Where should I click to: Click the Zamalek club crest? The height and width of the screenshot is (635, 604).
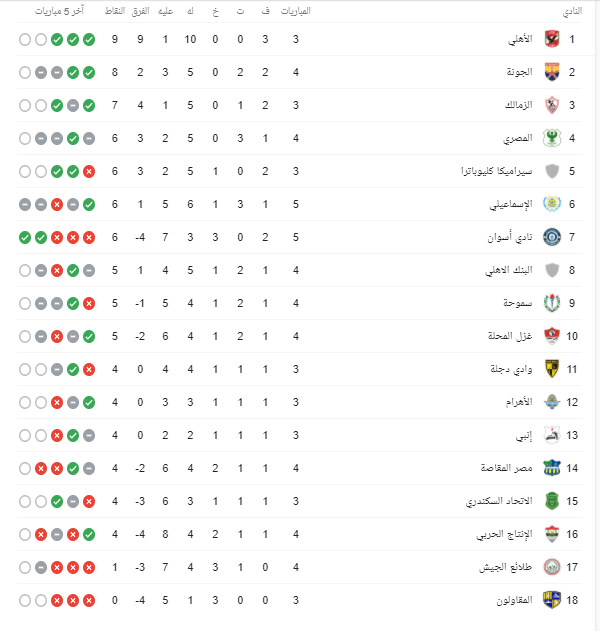[x=552, y=105]
